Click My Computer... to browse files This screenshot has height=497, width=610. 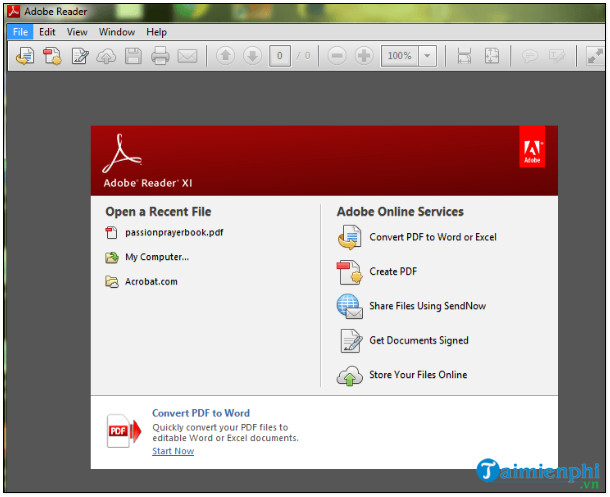click(x=156, y=257)
